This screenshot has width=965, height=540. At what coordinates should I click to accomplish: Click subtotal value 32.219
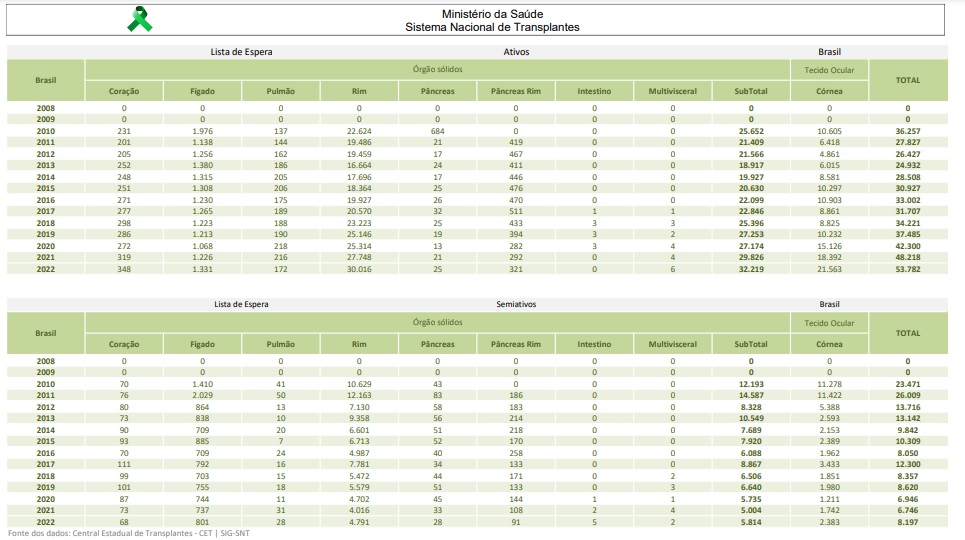click(x=751, y=269)
